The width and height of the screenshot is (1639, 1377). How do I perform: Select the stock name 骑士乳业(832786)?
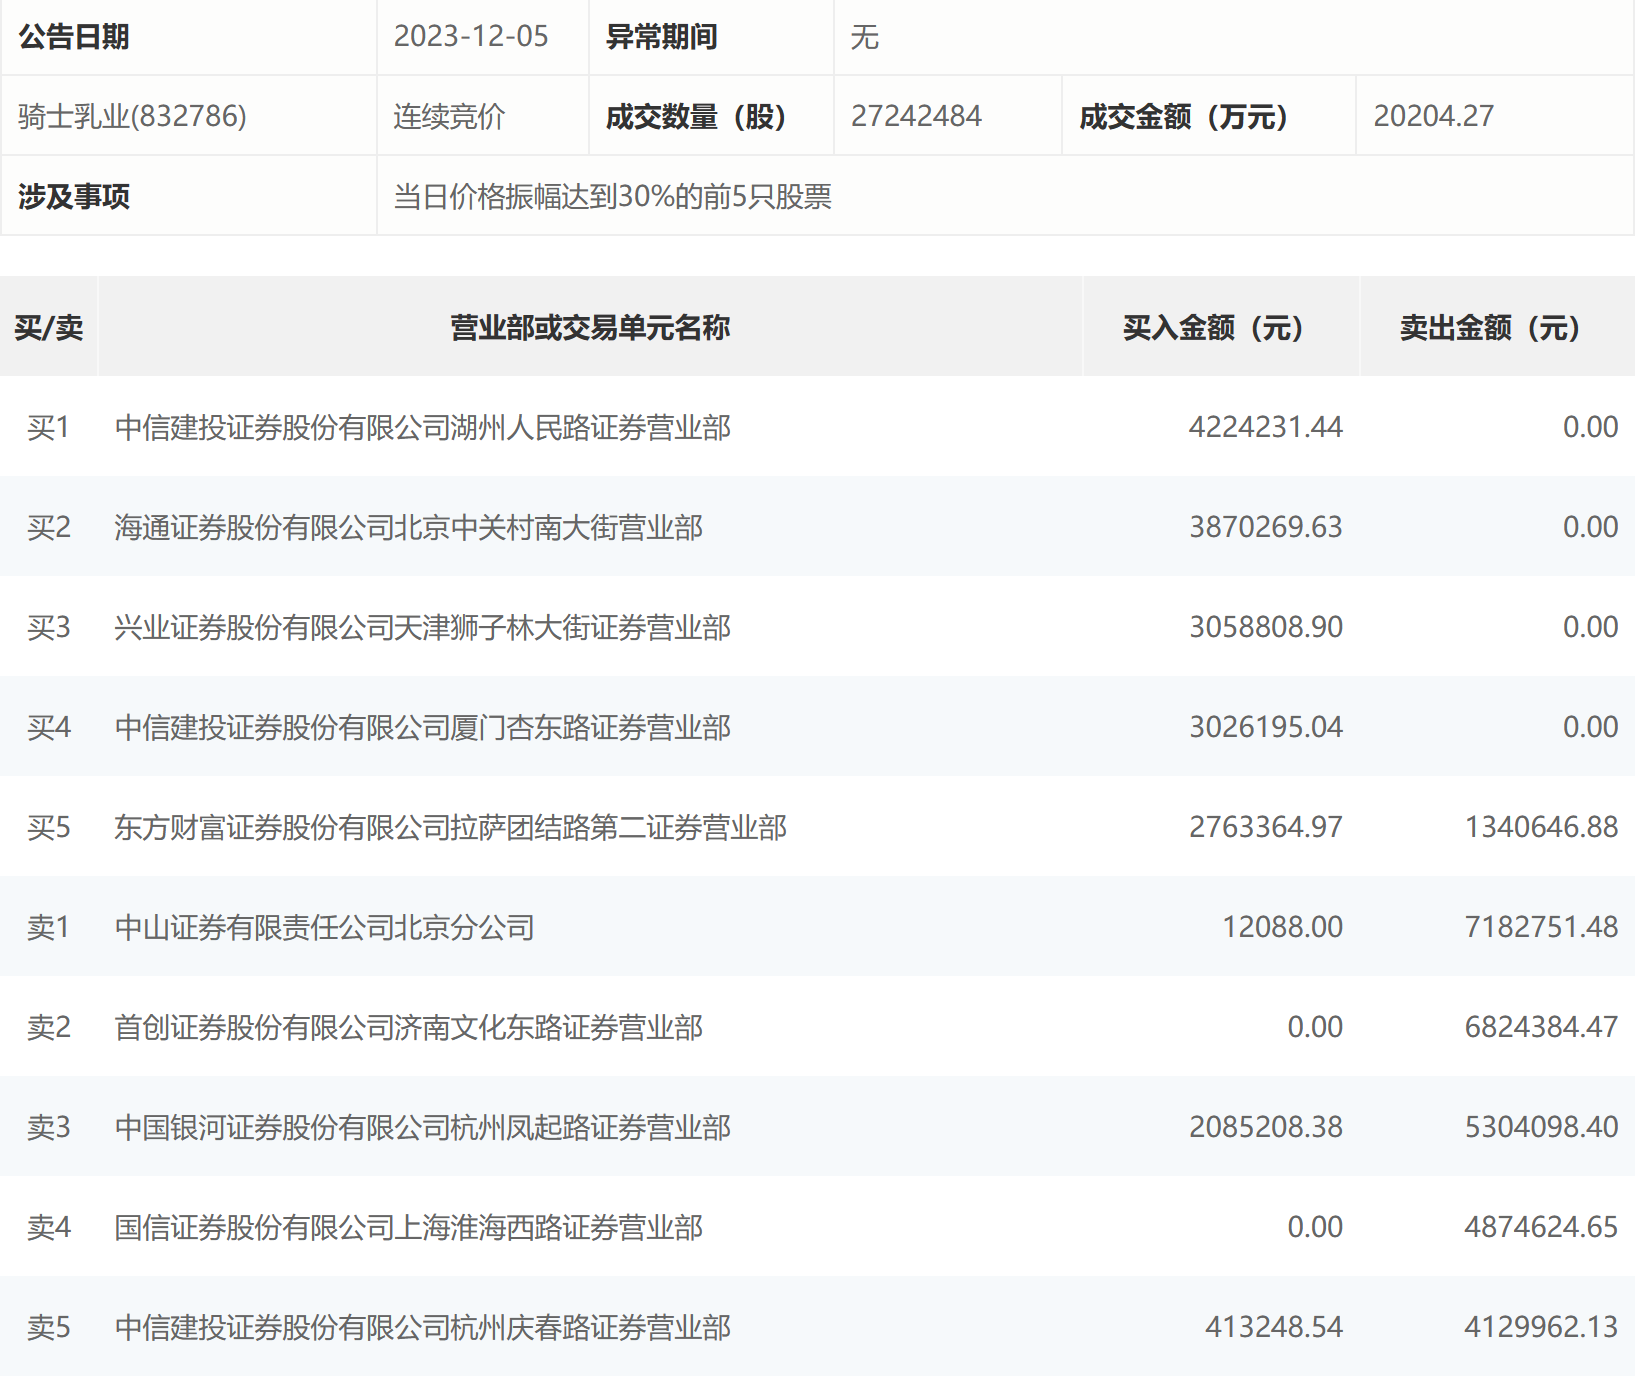coord(132,117)
